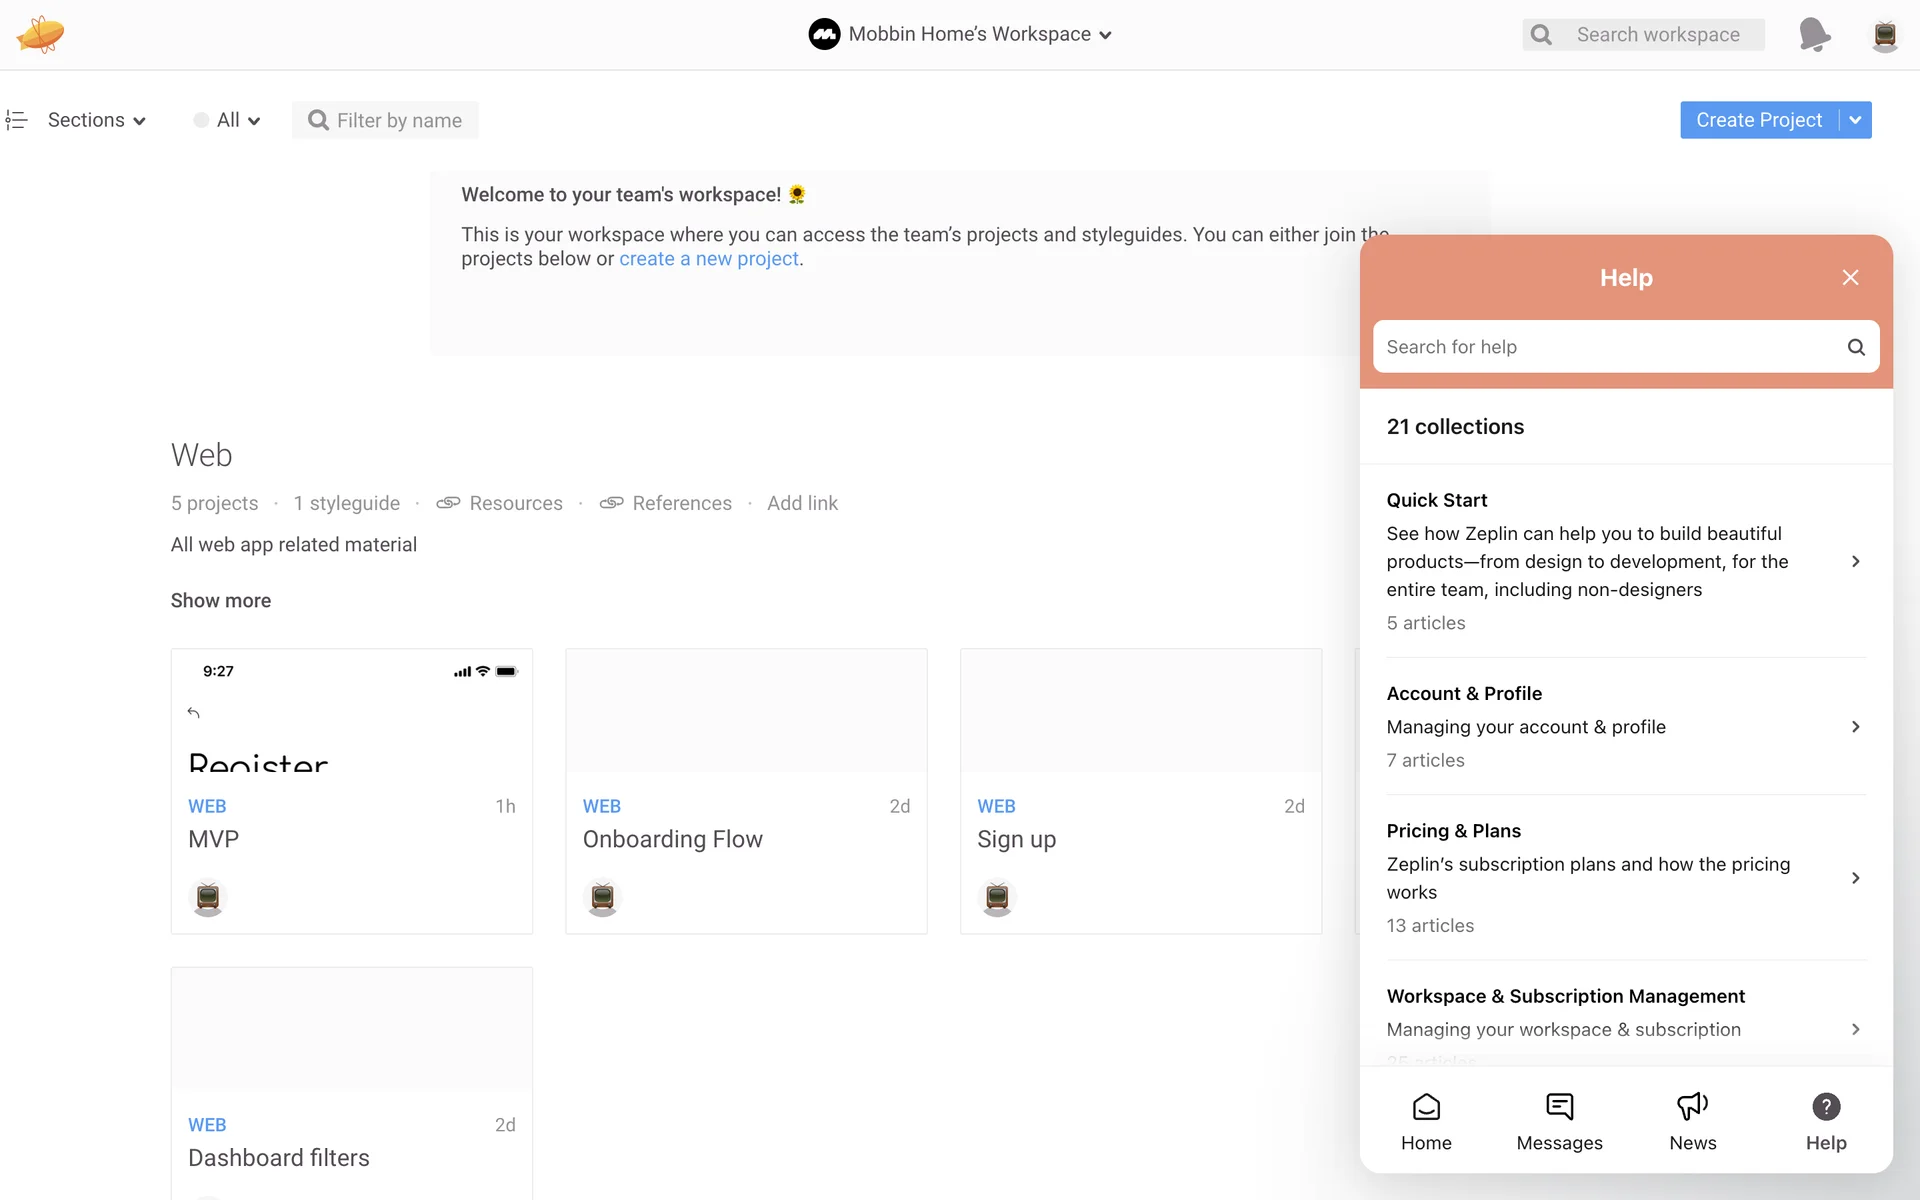Screen dimensions: 1920x1200
Task: Expand the Quick Start collection
Action: [1625, 561]
